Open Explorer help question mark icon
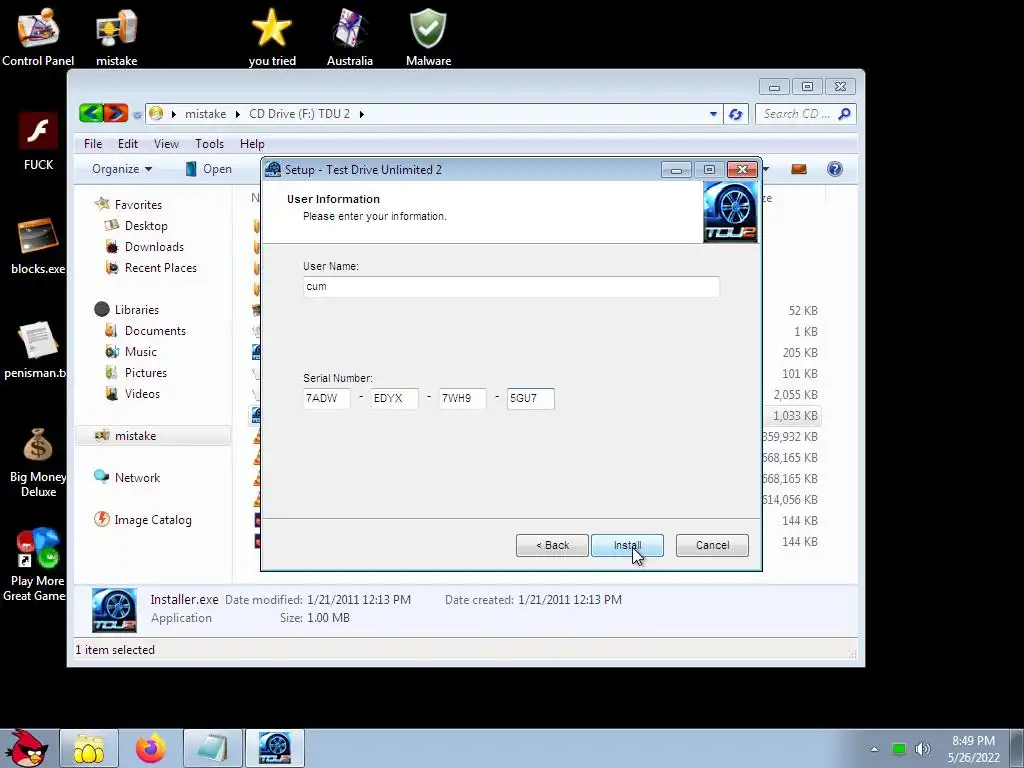This screenshot has height=768, width=1024. [835, 169]
